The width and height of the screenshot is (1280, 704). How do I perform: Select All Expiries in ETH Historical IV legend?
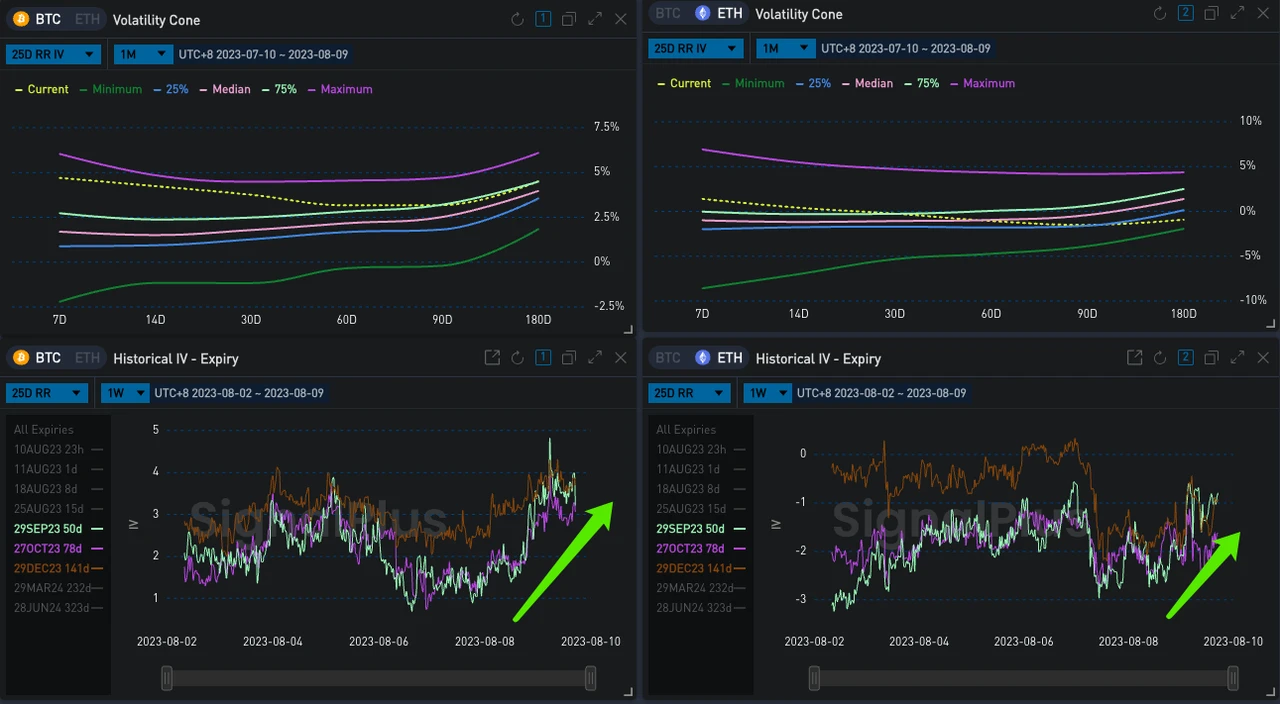point(686,430)
